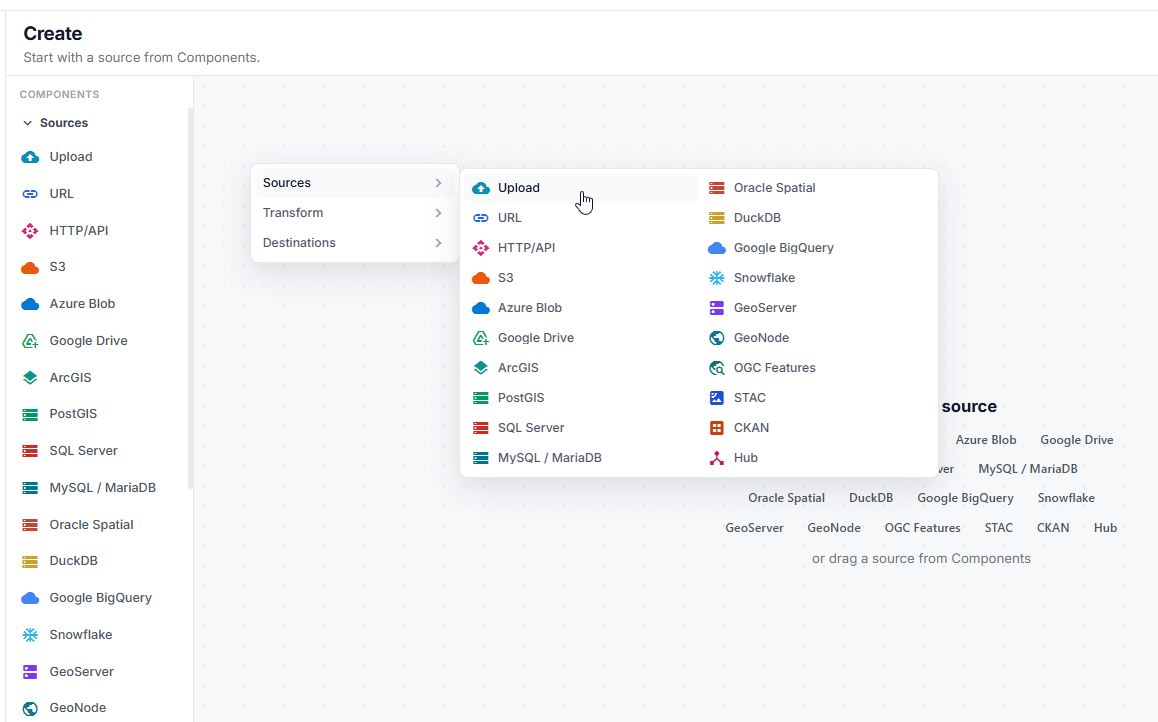
Task: Click the HTTP/API icon in sidebar
Action: (30, 230)
